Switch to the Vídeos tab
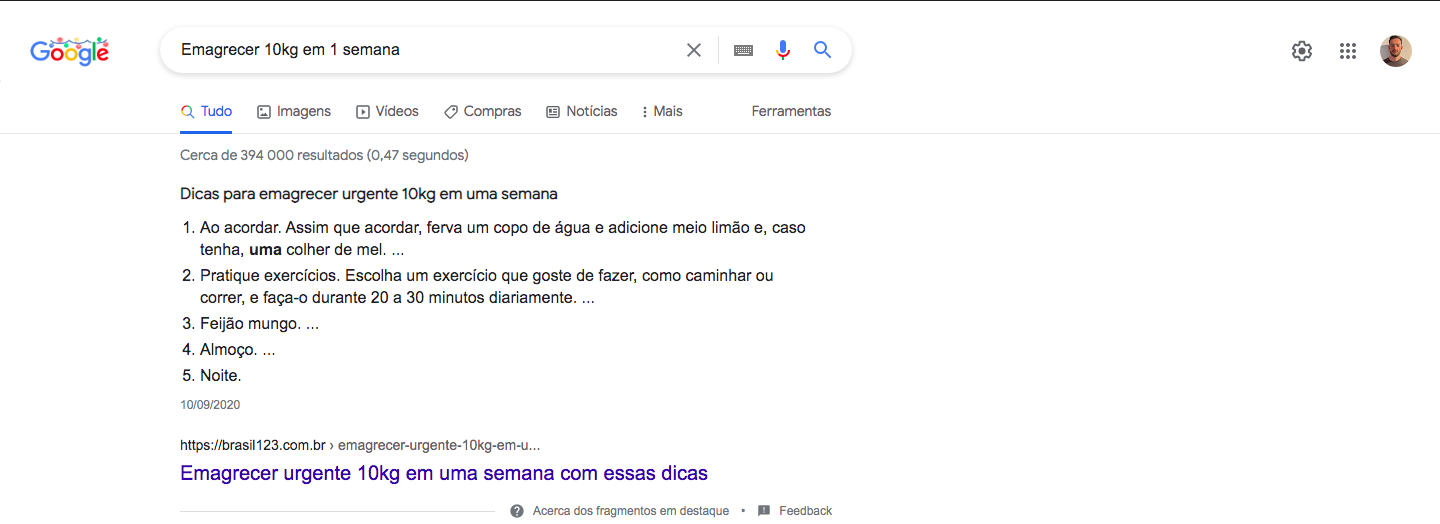This screenshot has width=1440, height=524. click(387, 111)
